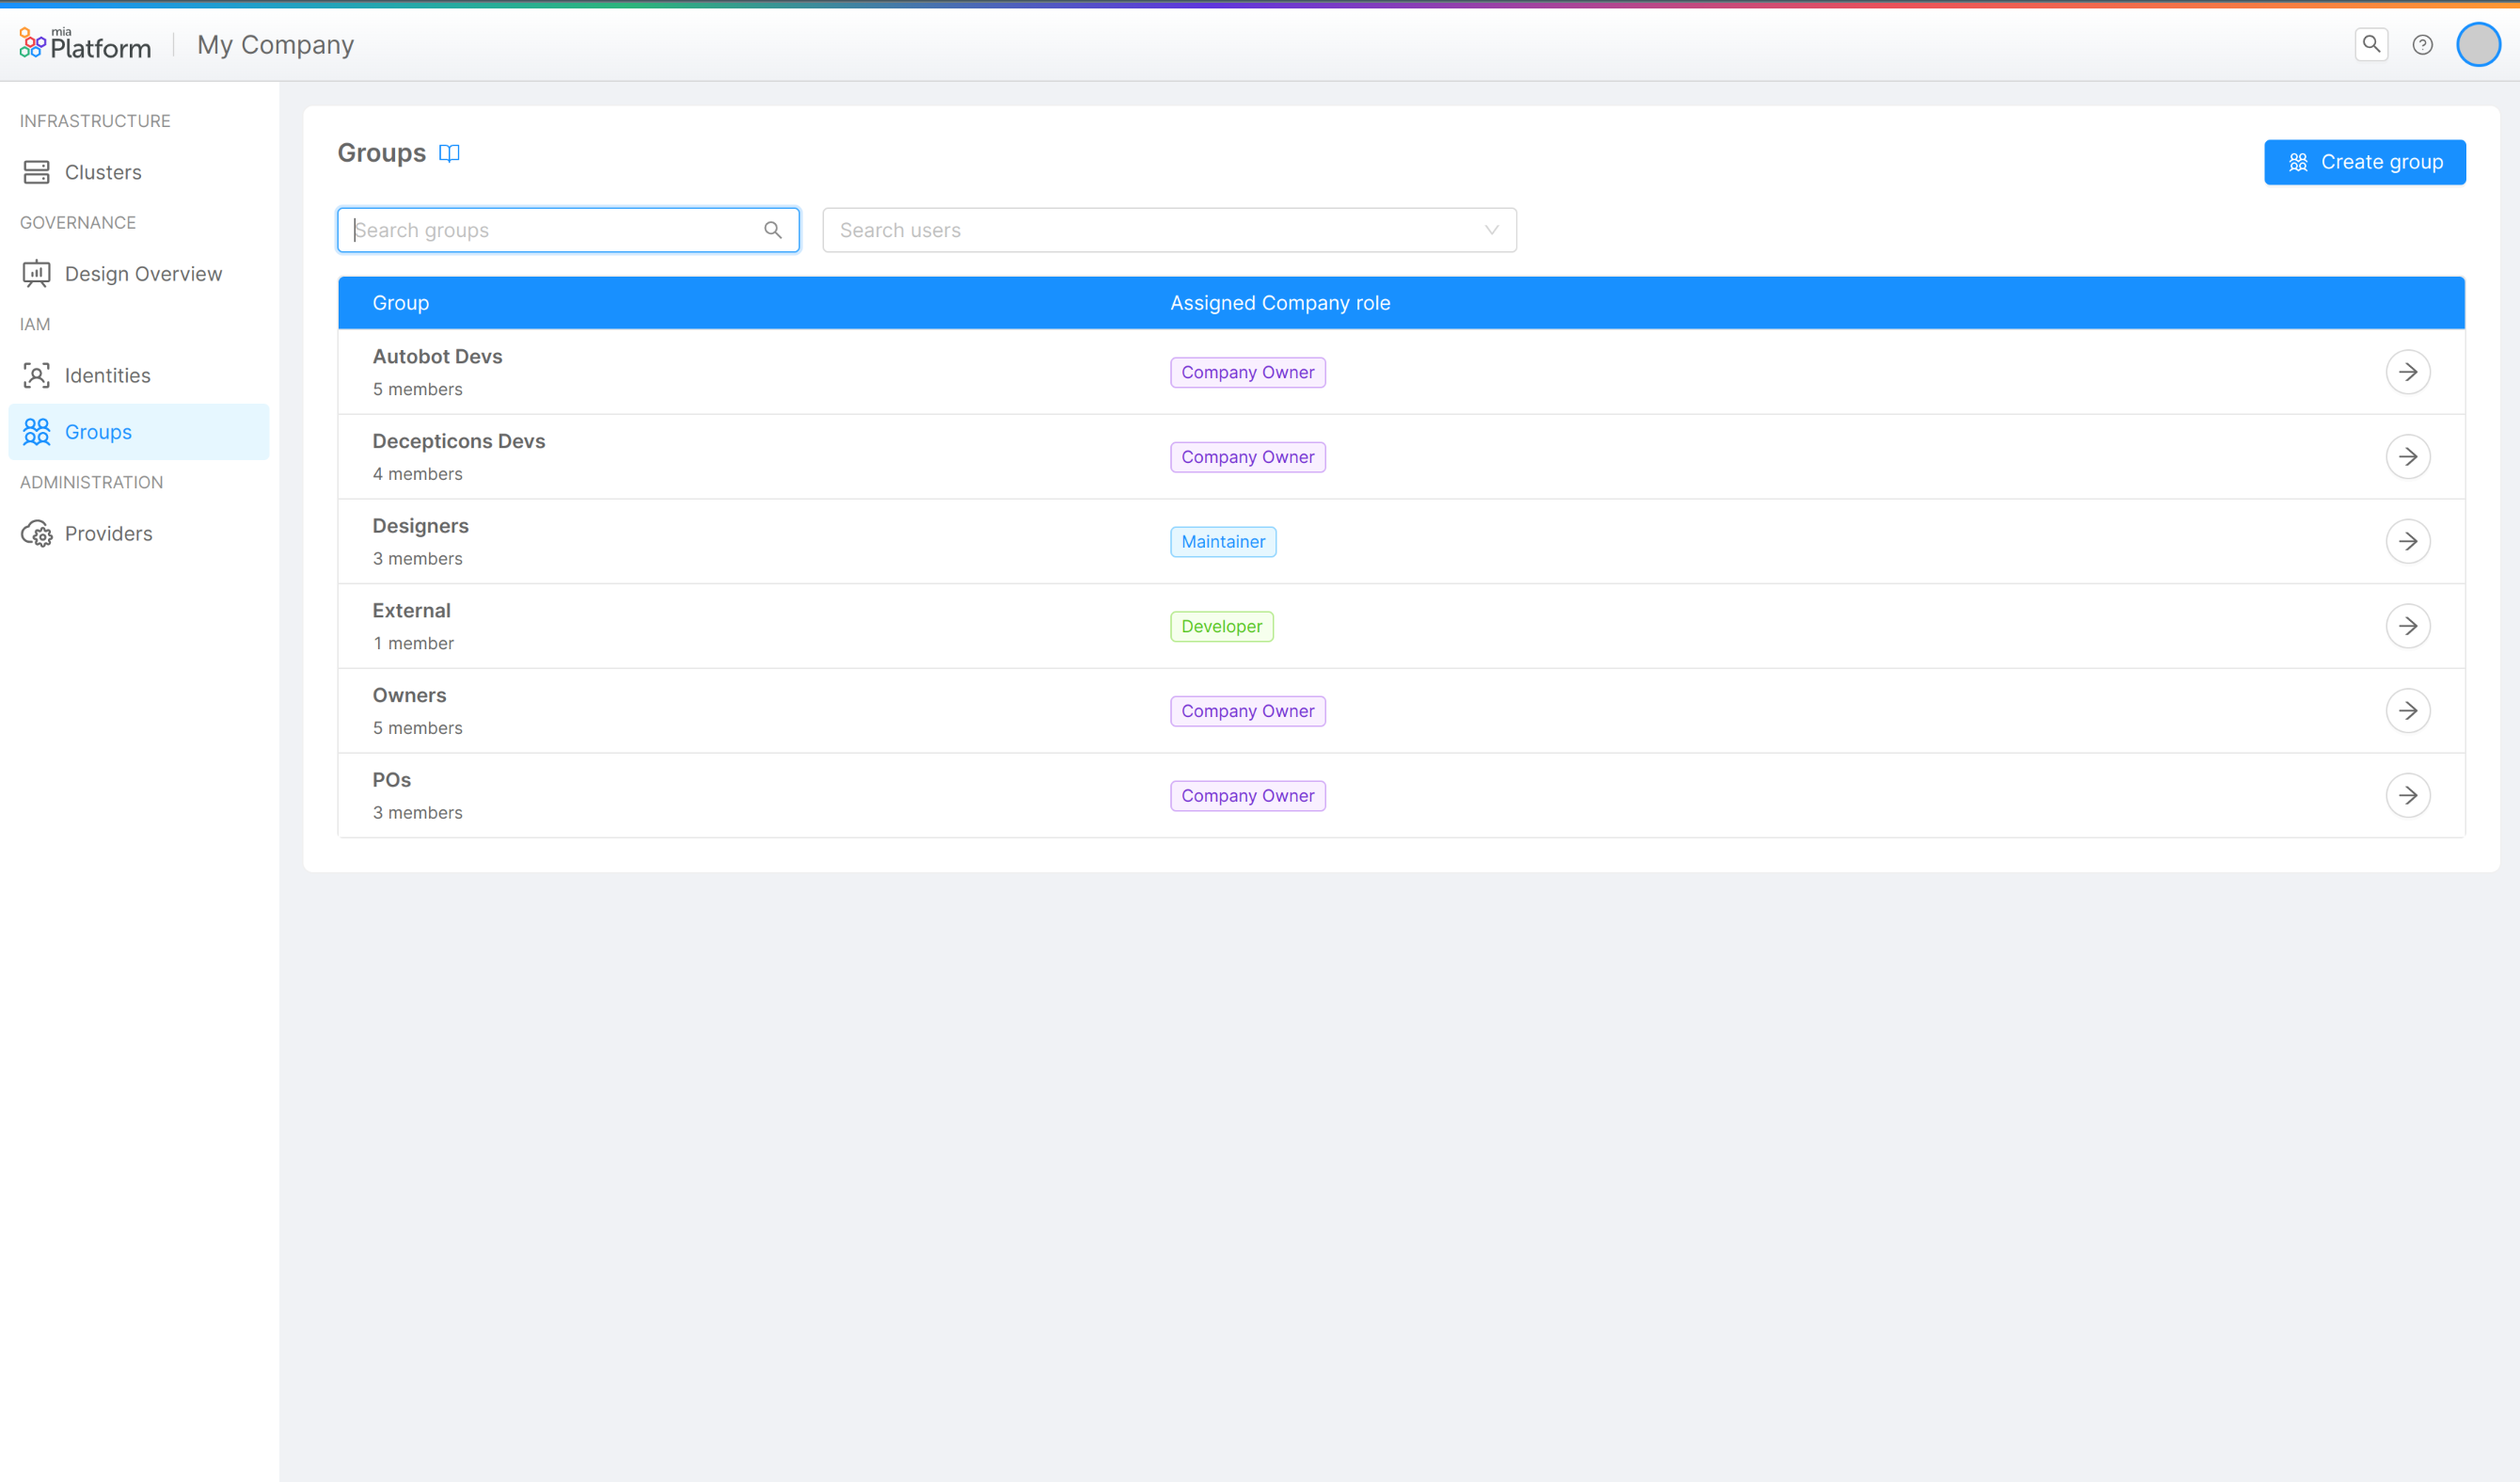Go to Clusters in sidebar
The width and height of the screenshot is (2520, 1482).
[102, 172]
